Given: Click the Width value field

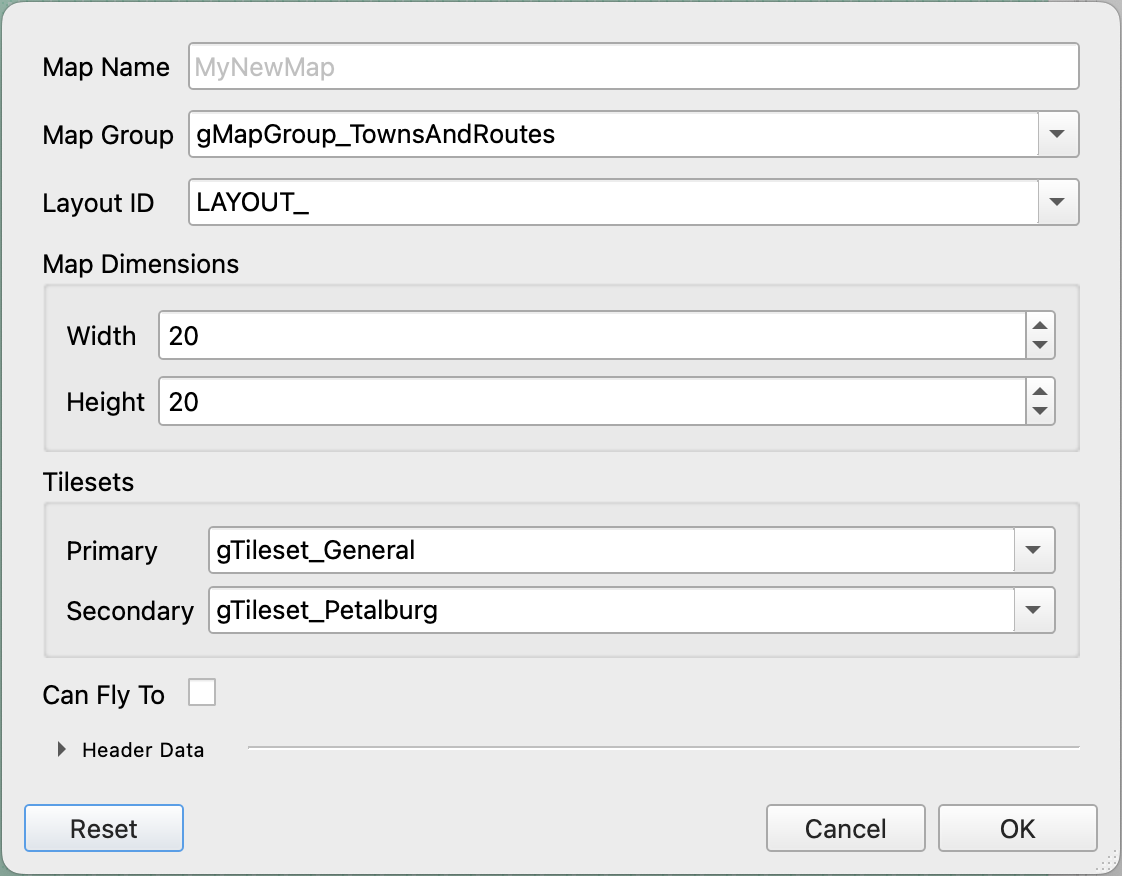Looking at the screenshot, I should [590, 336].
